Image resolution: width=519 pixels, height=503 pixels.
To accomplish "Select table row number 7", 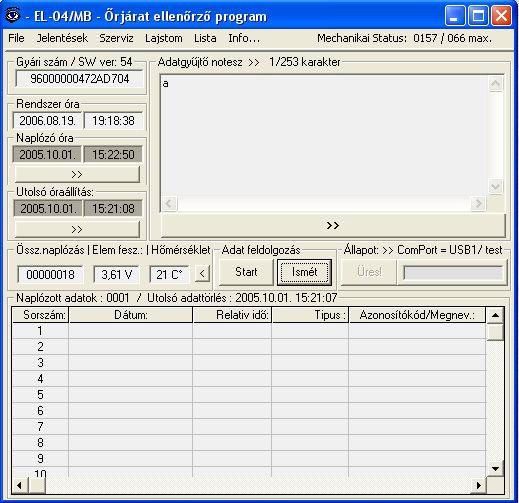I will [249, 427].
